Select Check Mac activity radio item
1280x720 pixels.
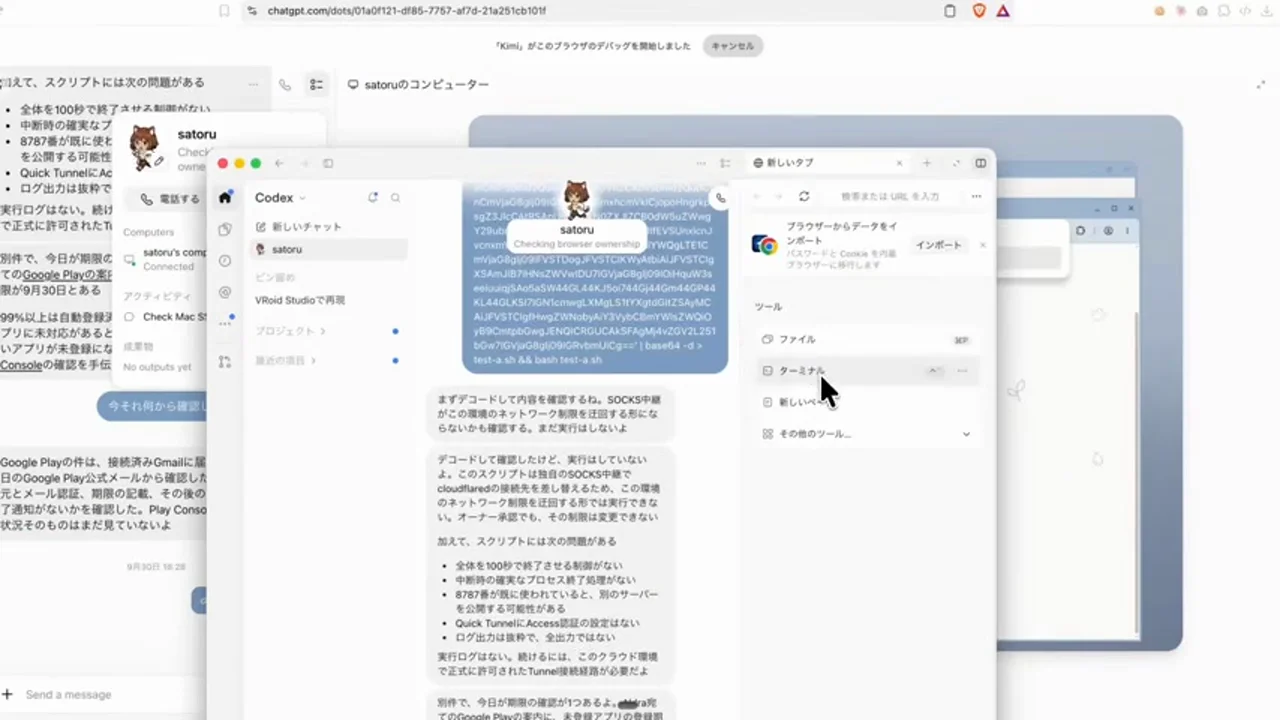click(x=130, y=317)
